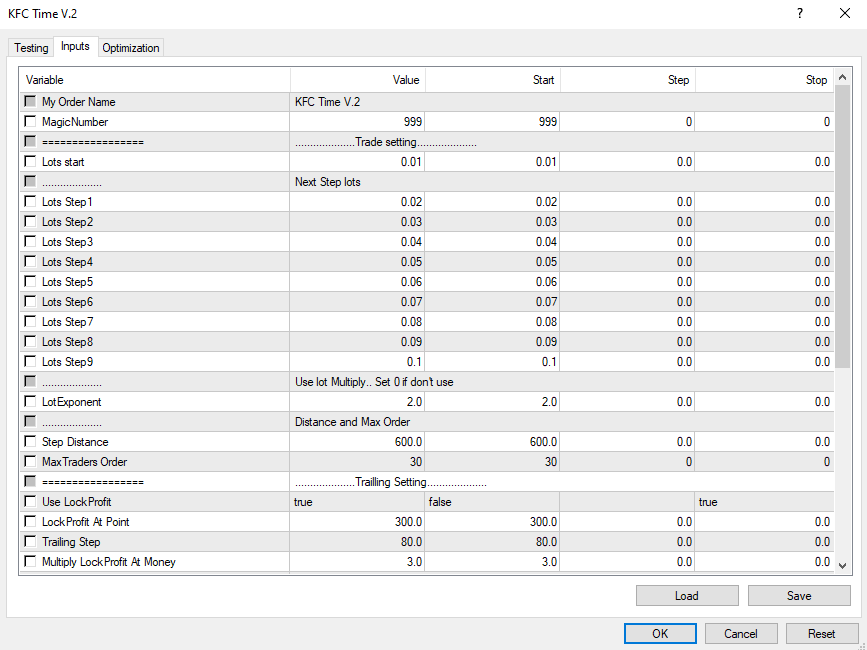
Task: Check the LockProfit At Point checkbox
Action: click(30, 521)
